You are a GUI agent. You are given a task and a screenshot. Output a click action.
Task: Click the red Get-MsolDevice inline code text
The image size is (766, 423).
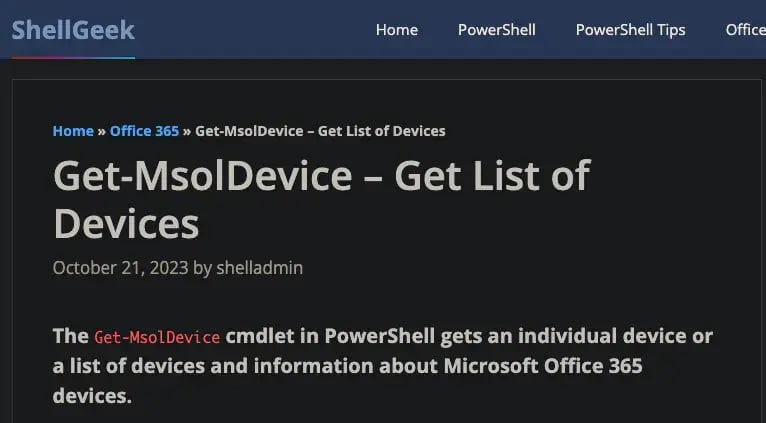(157, 337)
